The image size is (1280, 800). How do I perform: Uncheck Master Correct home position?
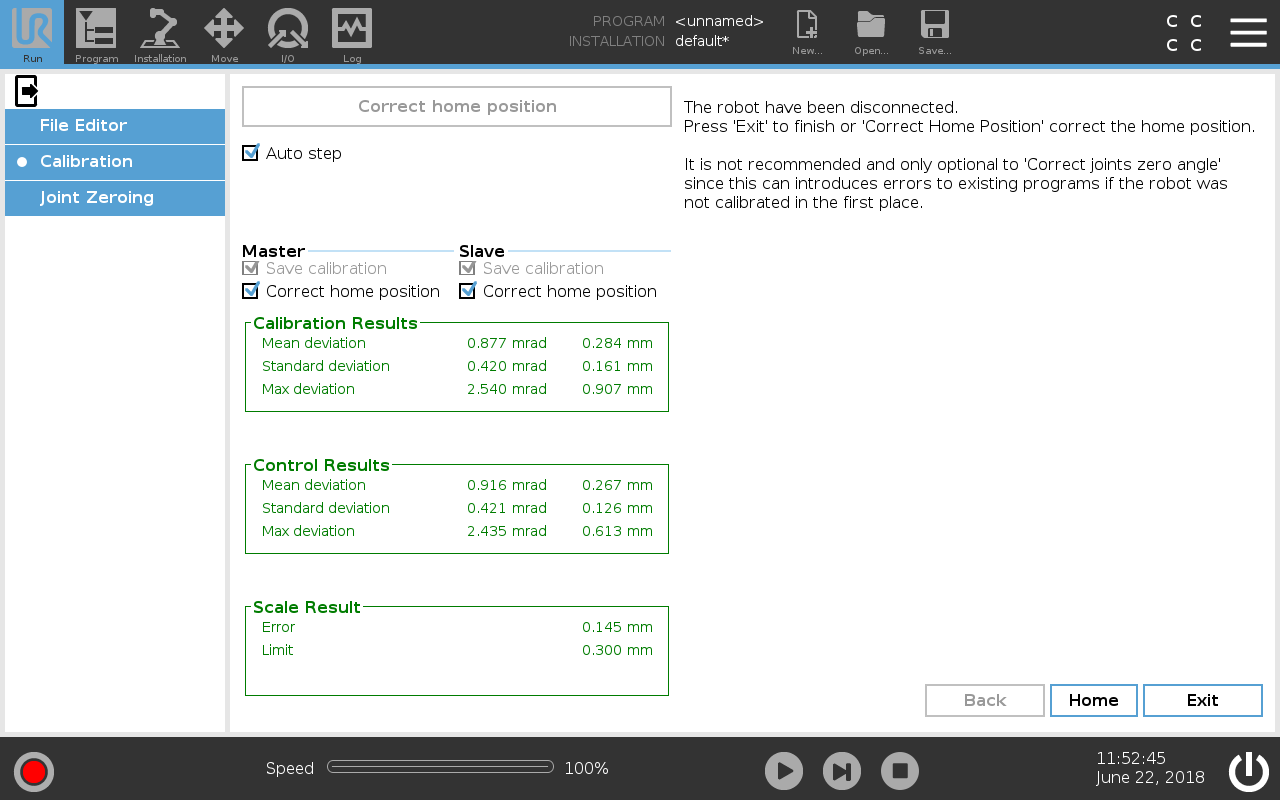coord(251,291)
